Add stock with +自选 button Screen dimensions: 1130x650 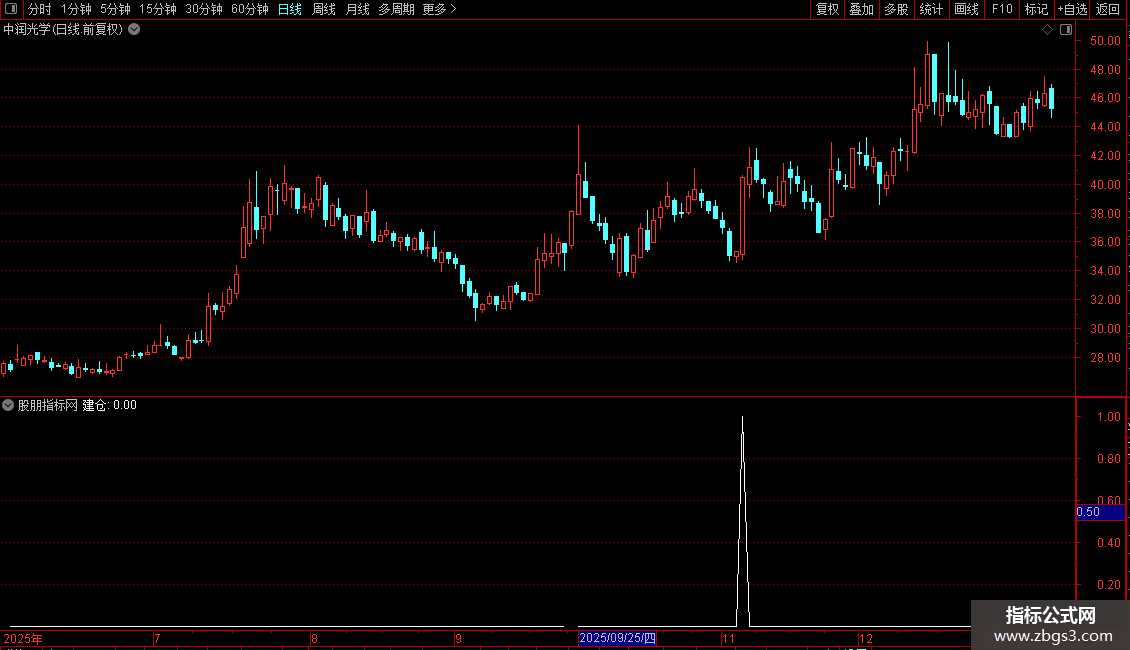point(1072,9)
